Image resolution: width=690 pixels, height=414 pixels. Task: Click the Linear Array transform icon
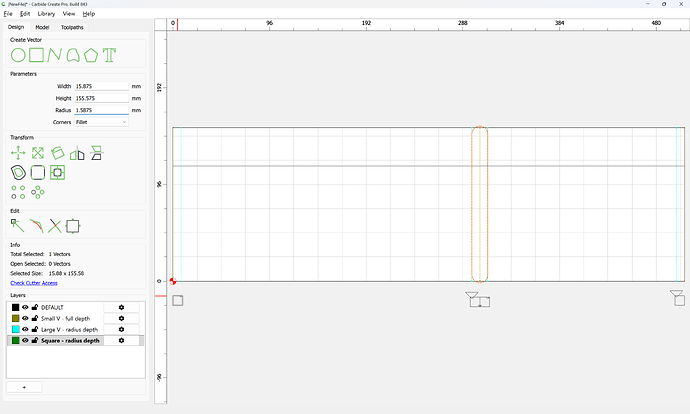18,192
